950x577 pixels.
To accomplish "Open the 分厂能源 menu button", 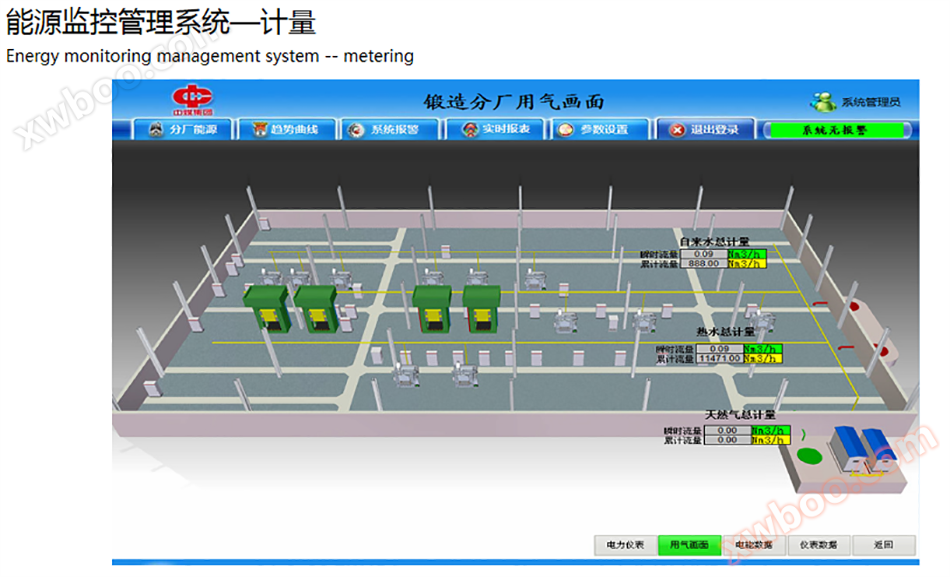I will tap(184, 130).
